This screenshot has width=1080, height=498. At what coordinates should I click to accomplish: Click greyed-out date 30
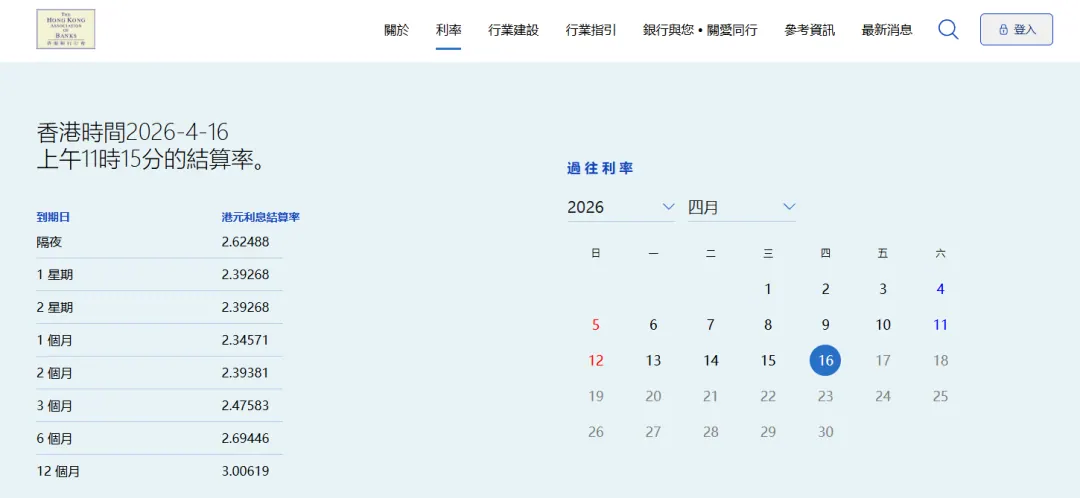[825, 432]
